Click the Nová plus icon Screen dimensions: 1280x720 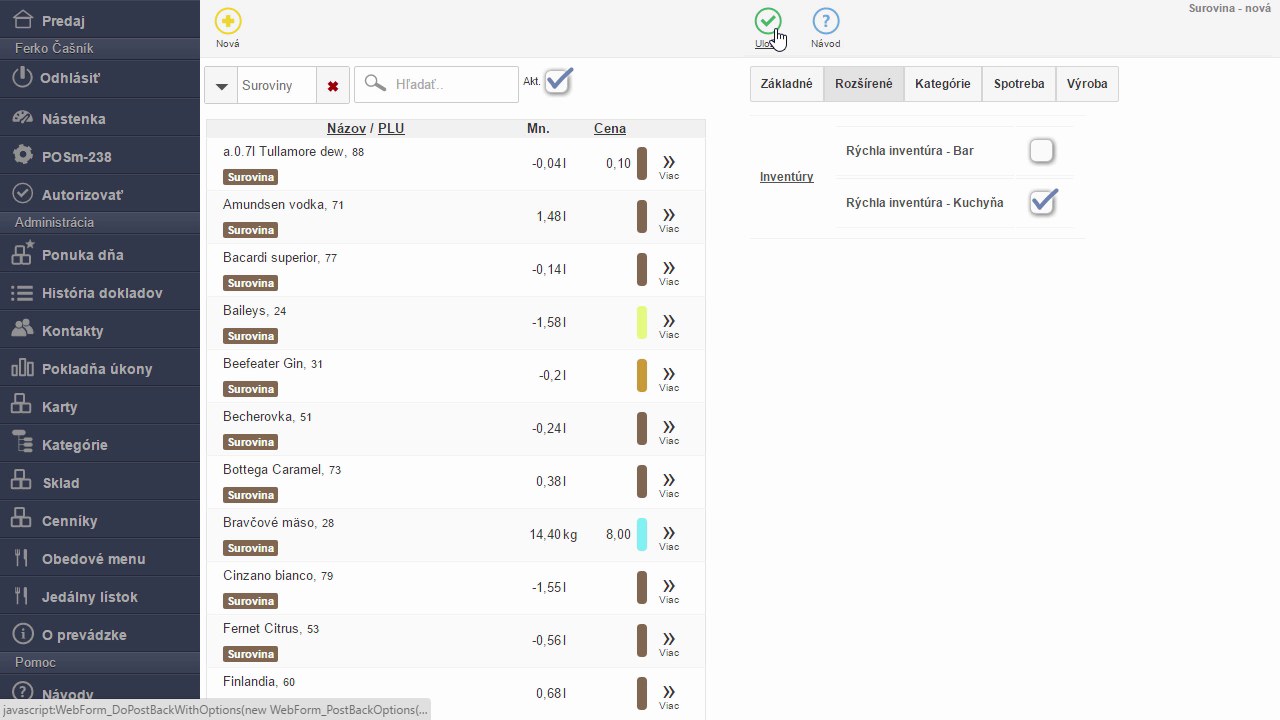tap(228, 22)
